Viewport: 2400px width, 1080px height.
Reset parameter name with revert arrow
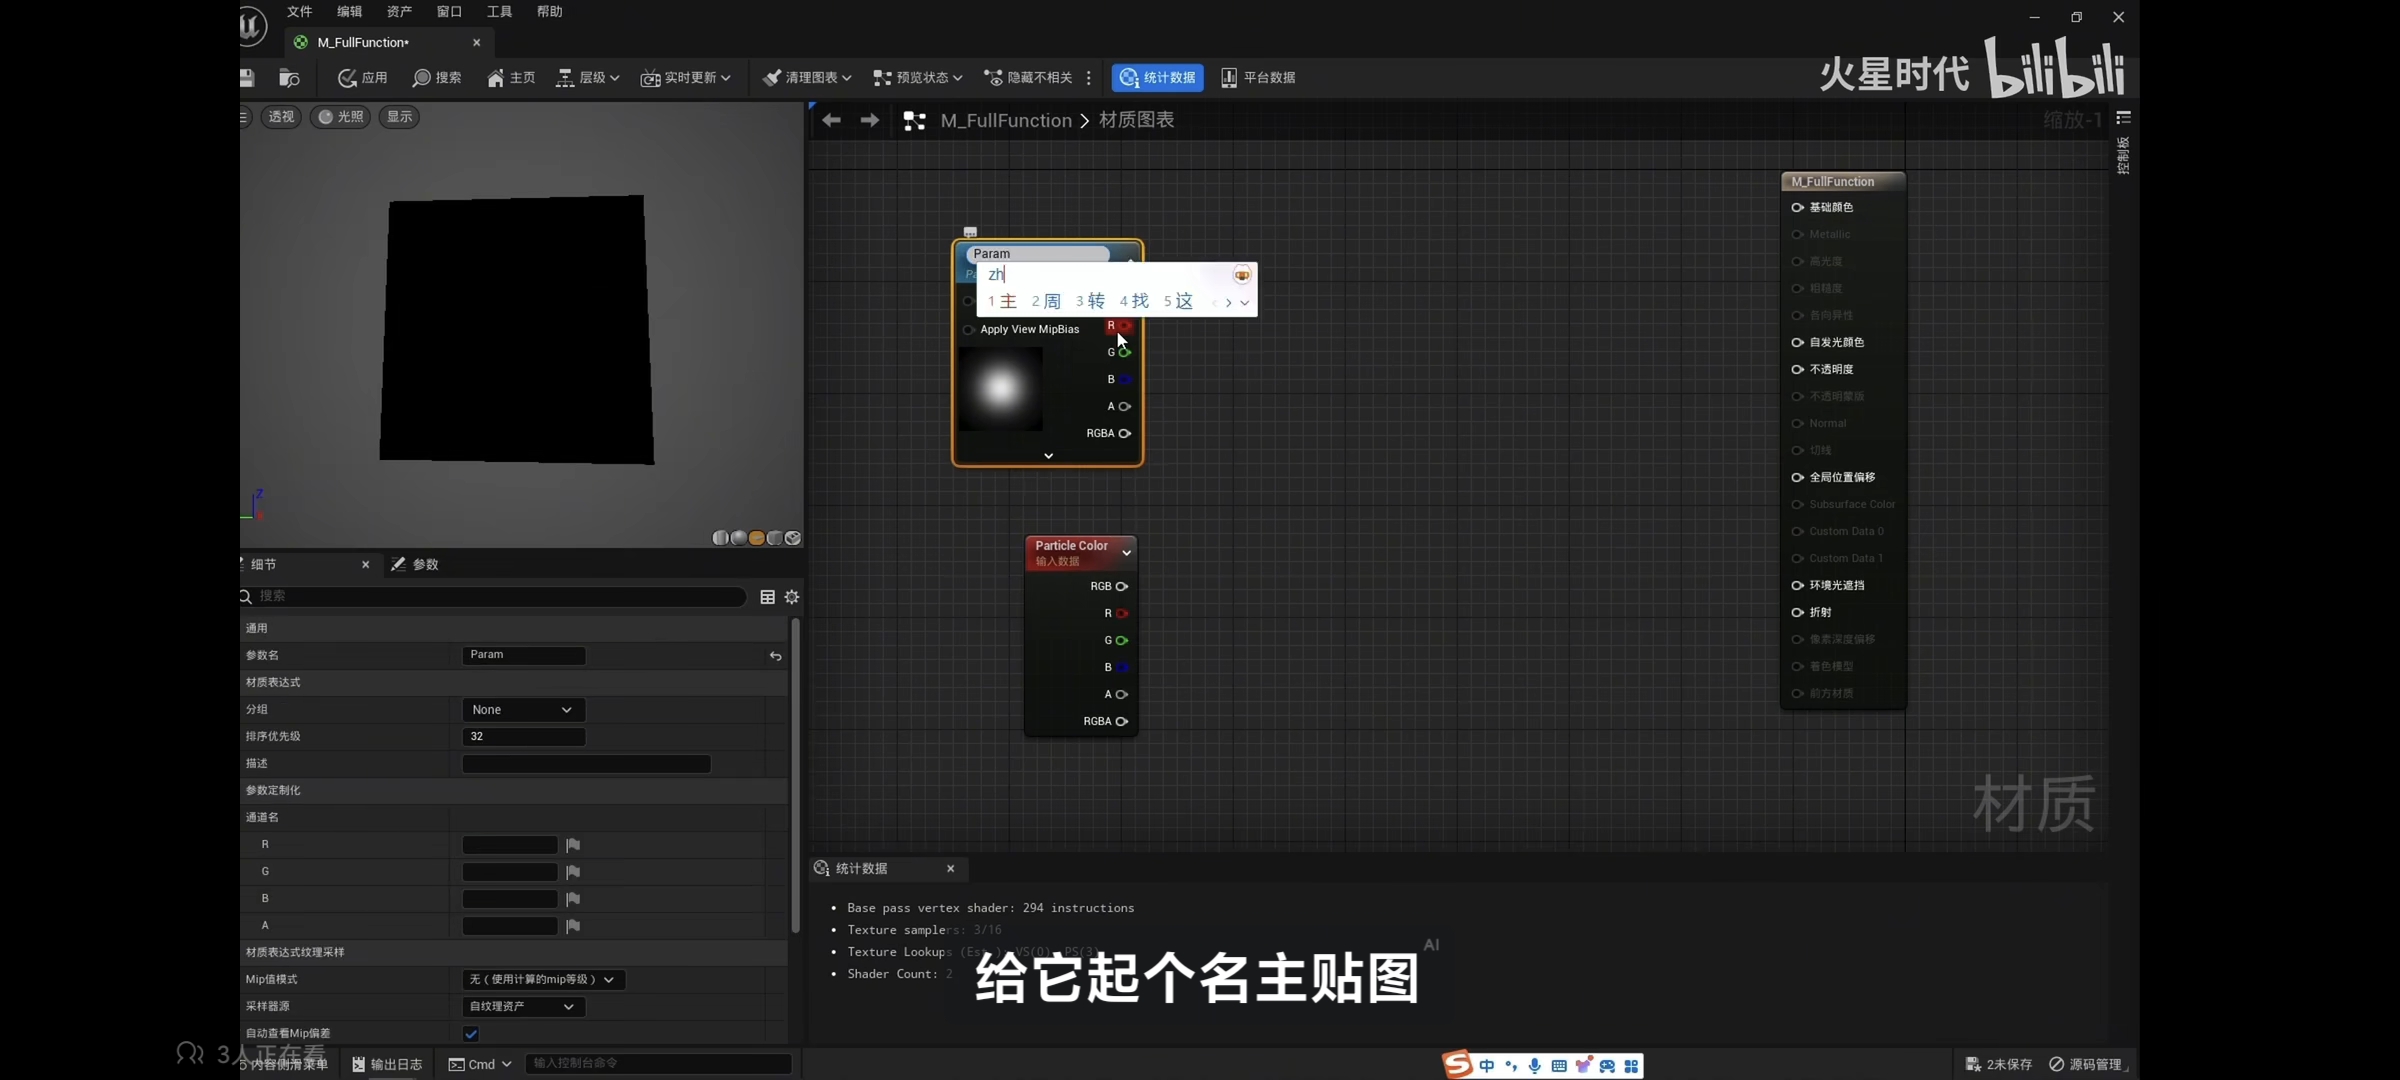(775, 656)
